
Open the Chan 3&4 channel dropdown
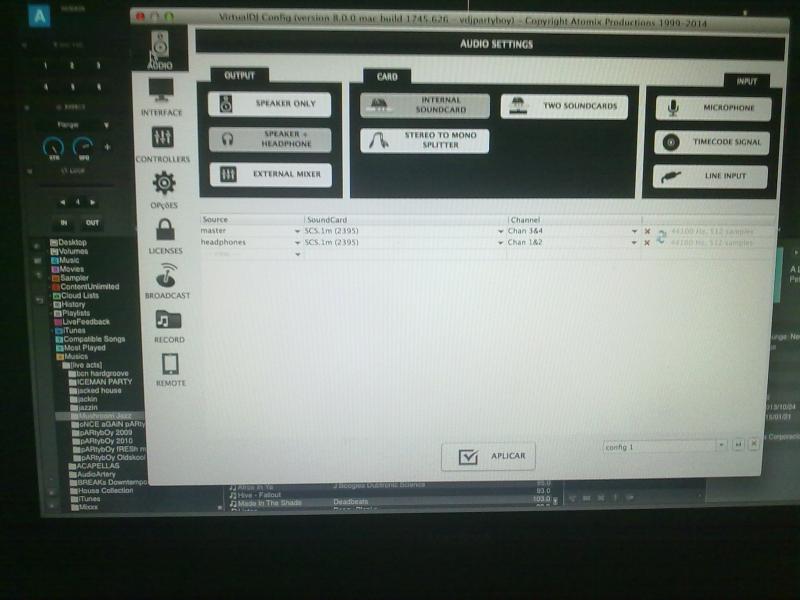(x=634, y=232)
